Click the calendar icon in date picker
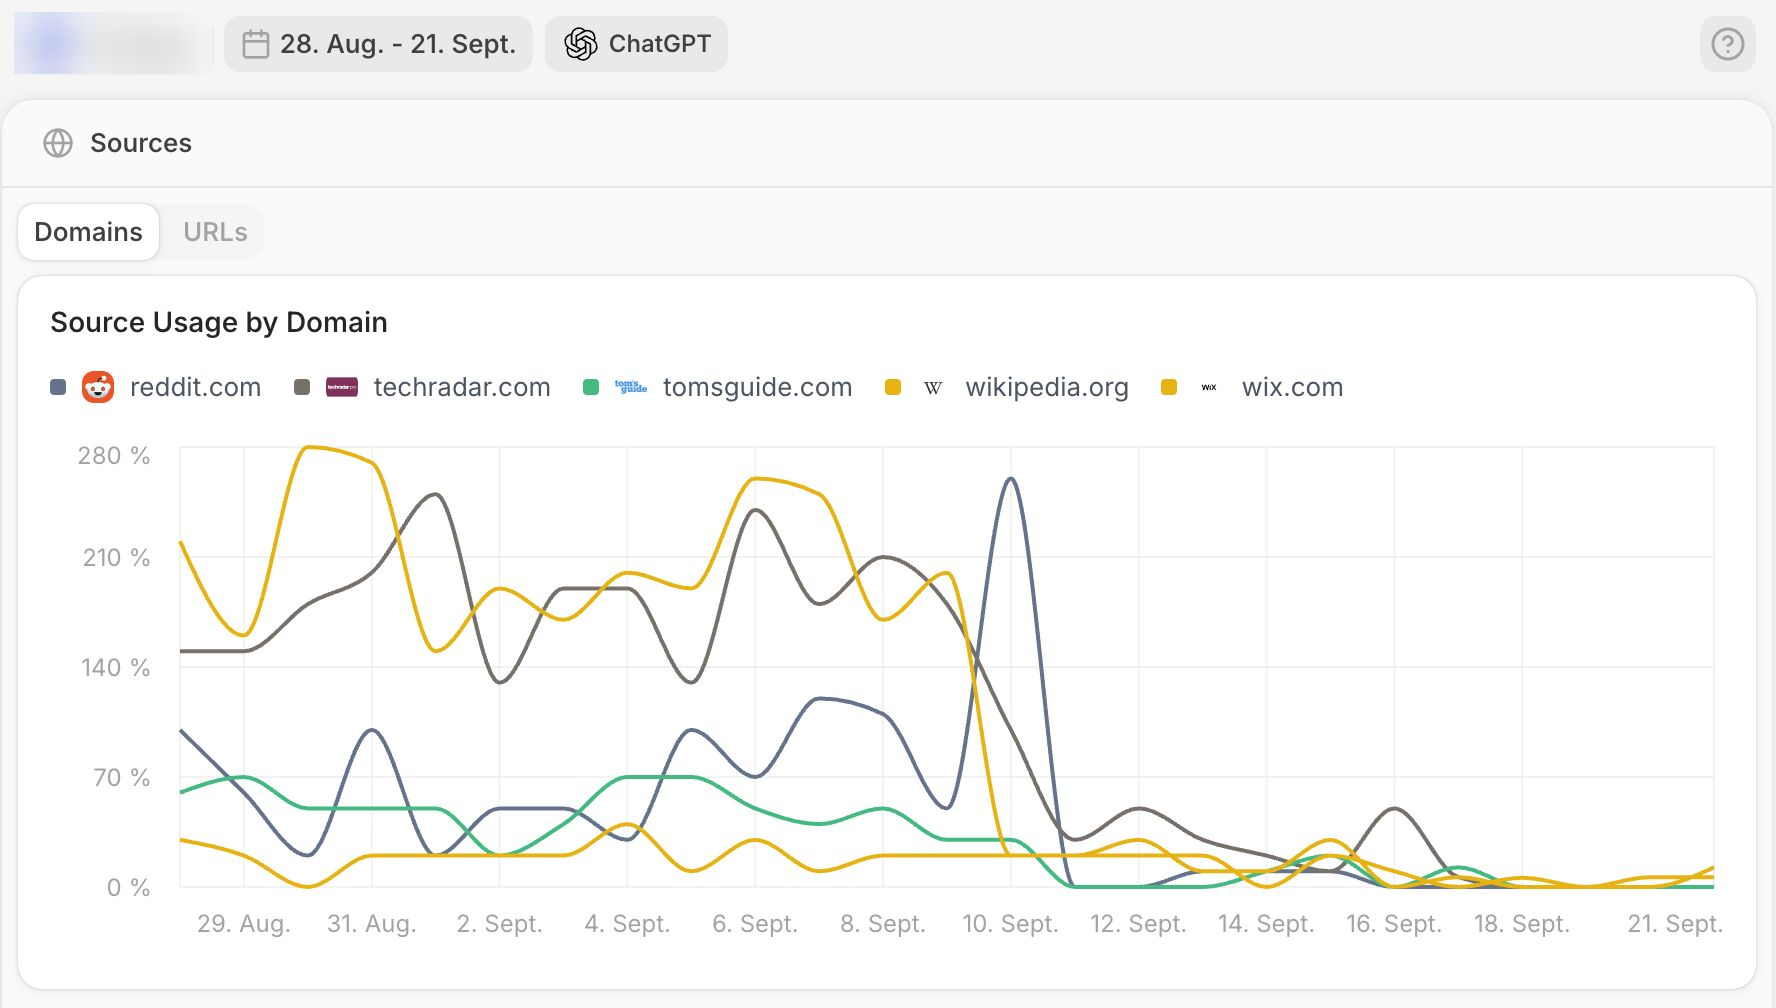This screenshot has width=1776, height=1008. coord(256,44)
